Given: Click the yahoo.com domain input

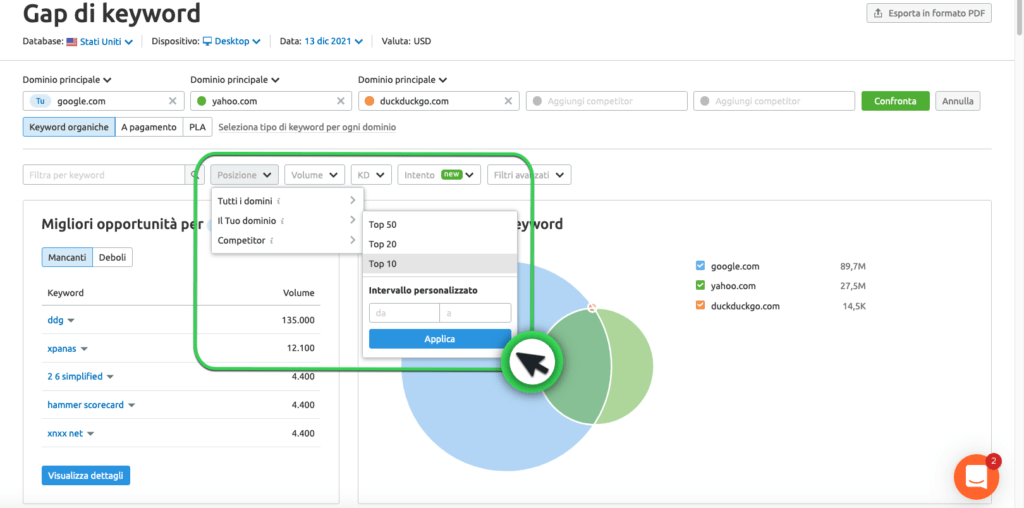Looking at the screenshot, I should point(271,101).
